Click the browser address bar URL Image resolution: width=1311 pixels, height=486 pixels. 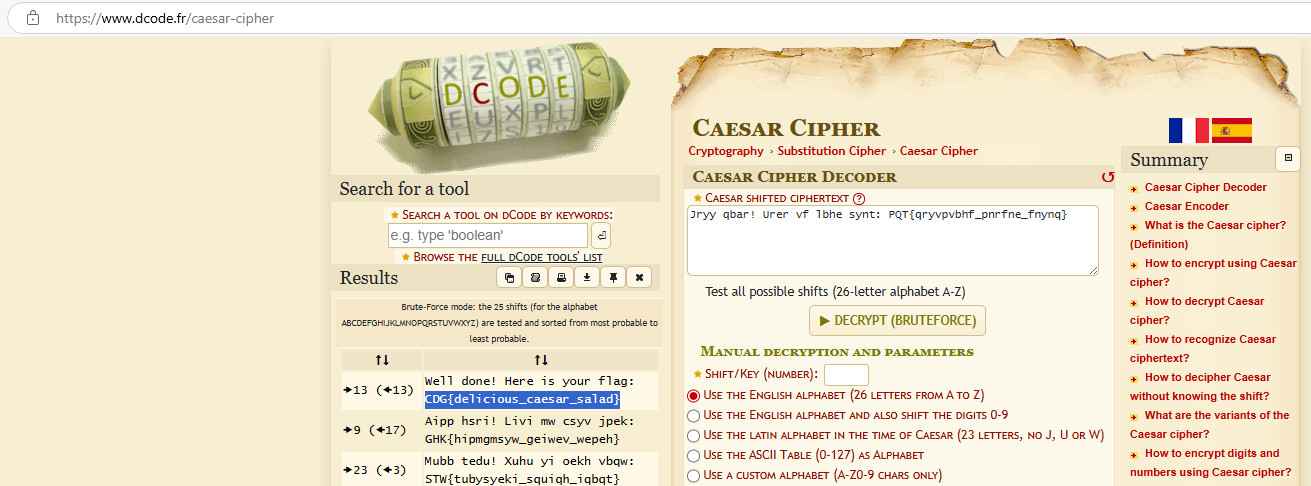[165, 18]
